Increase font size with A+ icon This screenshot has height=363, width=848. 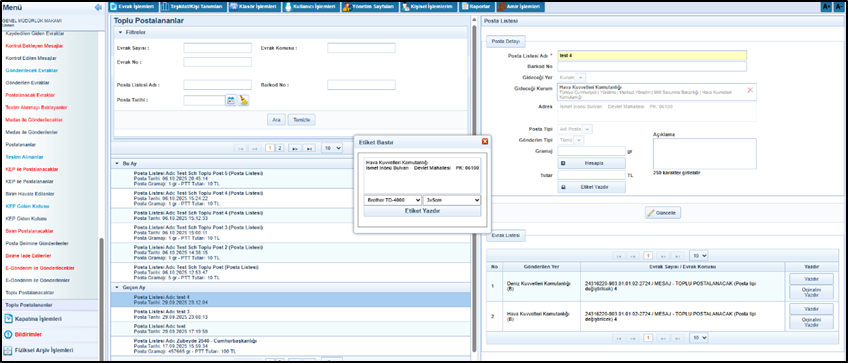point(826,6)
